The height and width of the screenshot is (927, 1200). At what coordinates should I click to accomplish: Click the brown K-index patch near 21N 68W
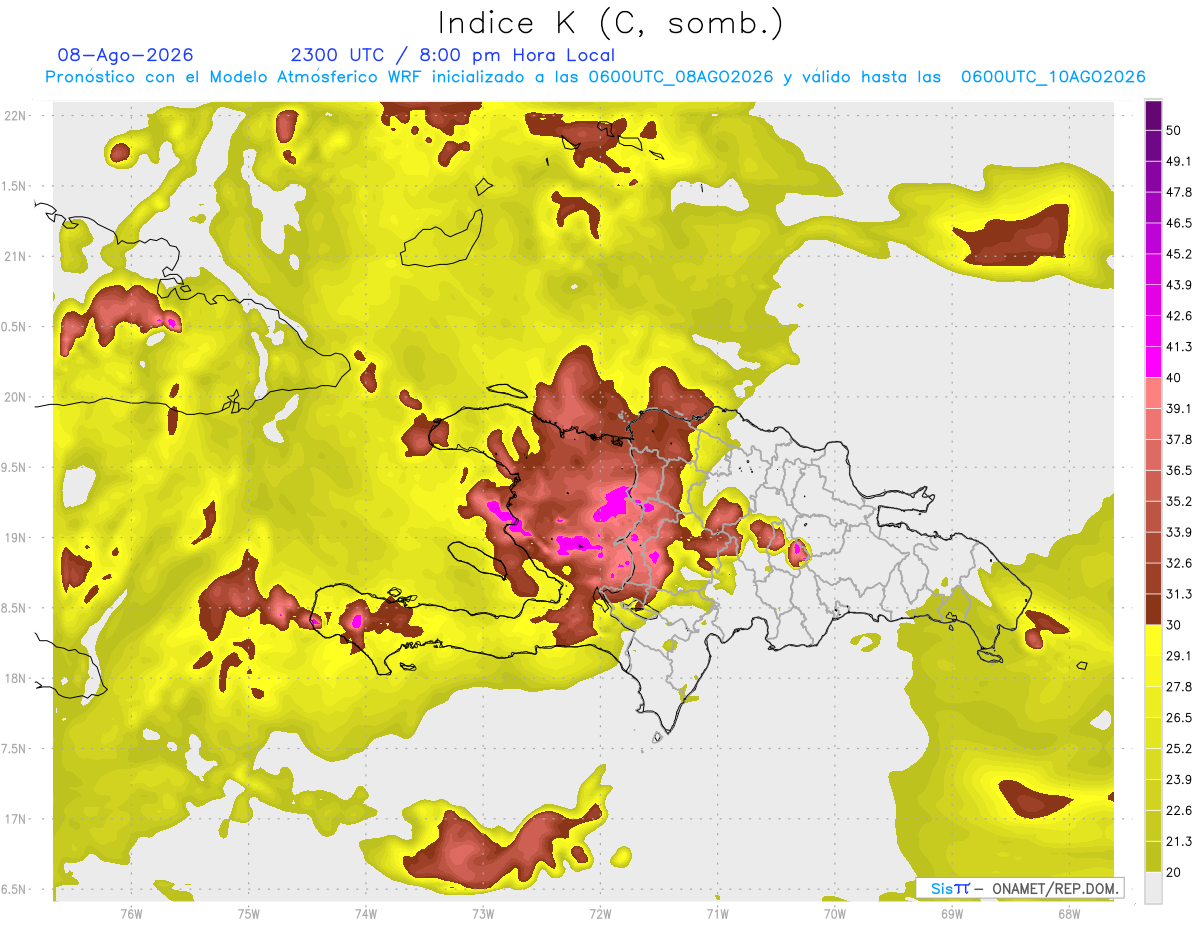[x=1015, y=236]
